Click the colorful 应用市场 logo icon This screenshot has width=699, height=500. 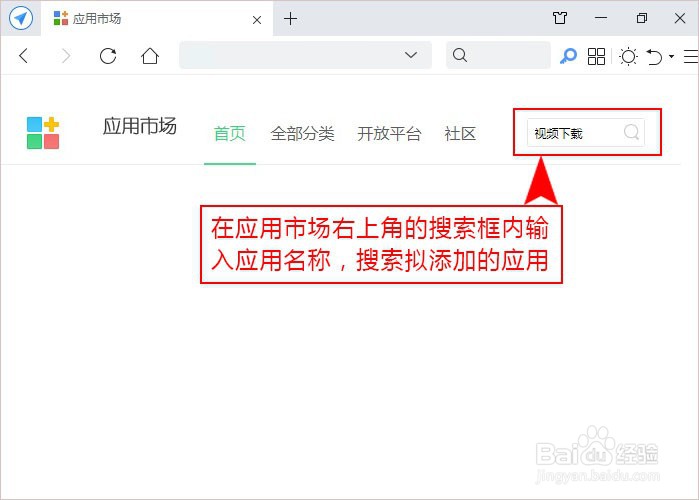[43, 133]
